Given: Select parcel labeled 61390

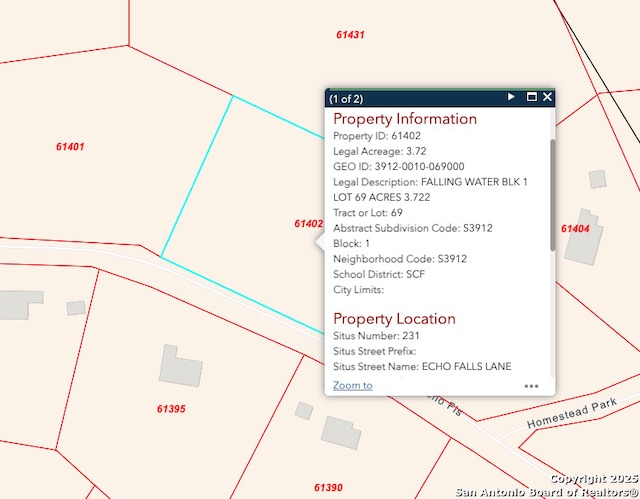Looking at the screenshot, I should pos(328,488).
